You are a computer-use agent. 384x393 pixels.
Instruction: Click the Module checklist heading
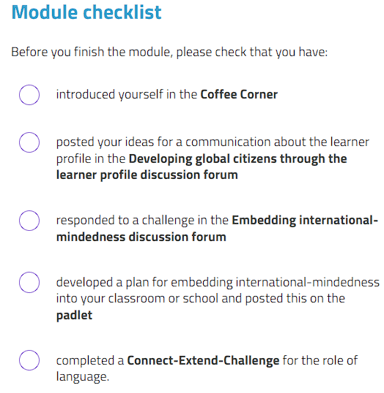(86, 12)
